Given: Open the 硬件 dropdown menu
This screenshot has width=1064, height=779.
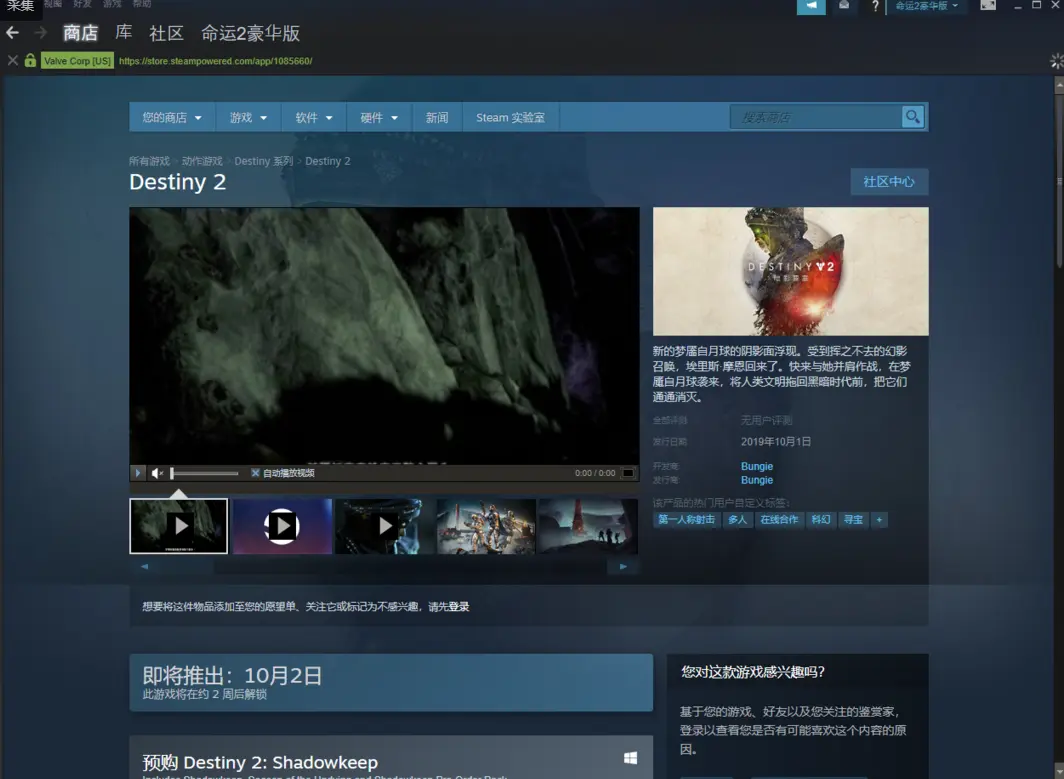Looking at the screenshot, I should pyautogui.click(x=379, y=117).
